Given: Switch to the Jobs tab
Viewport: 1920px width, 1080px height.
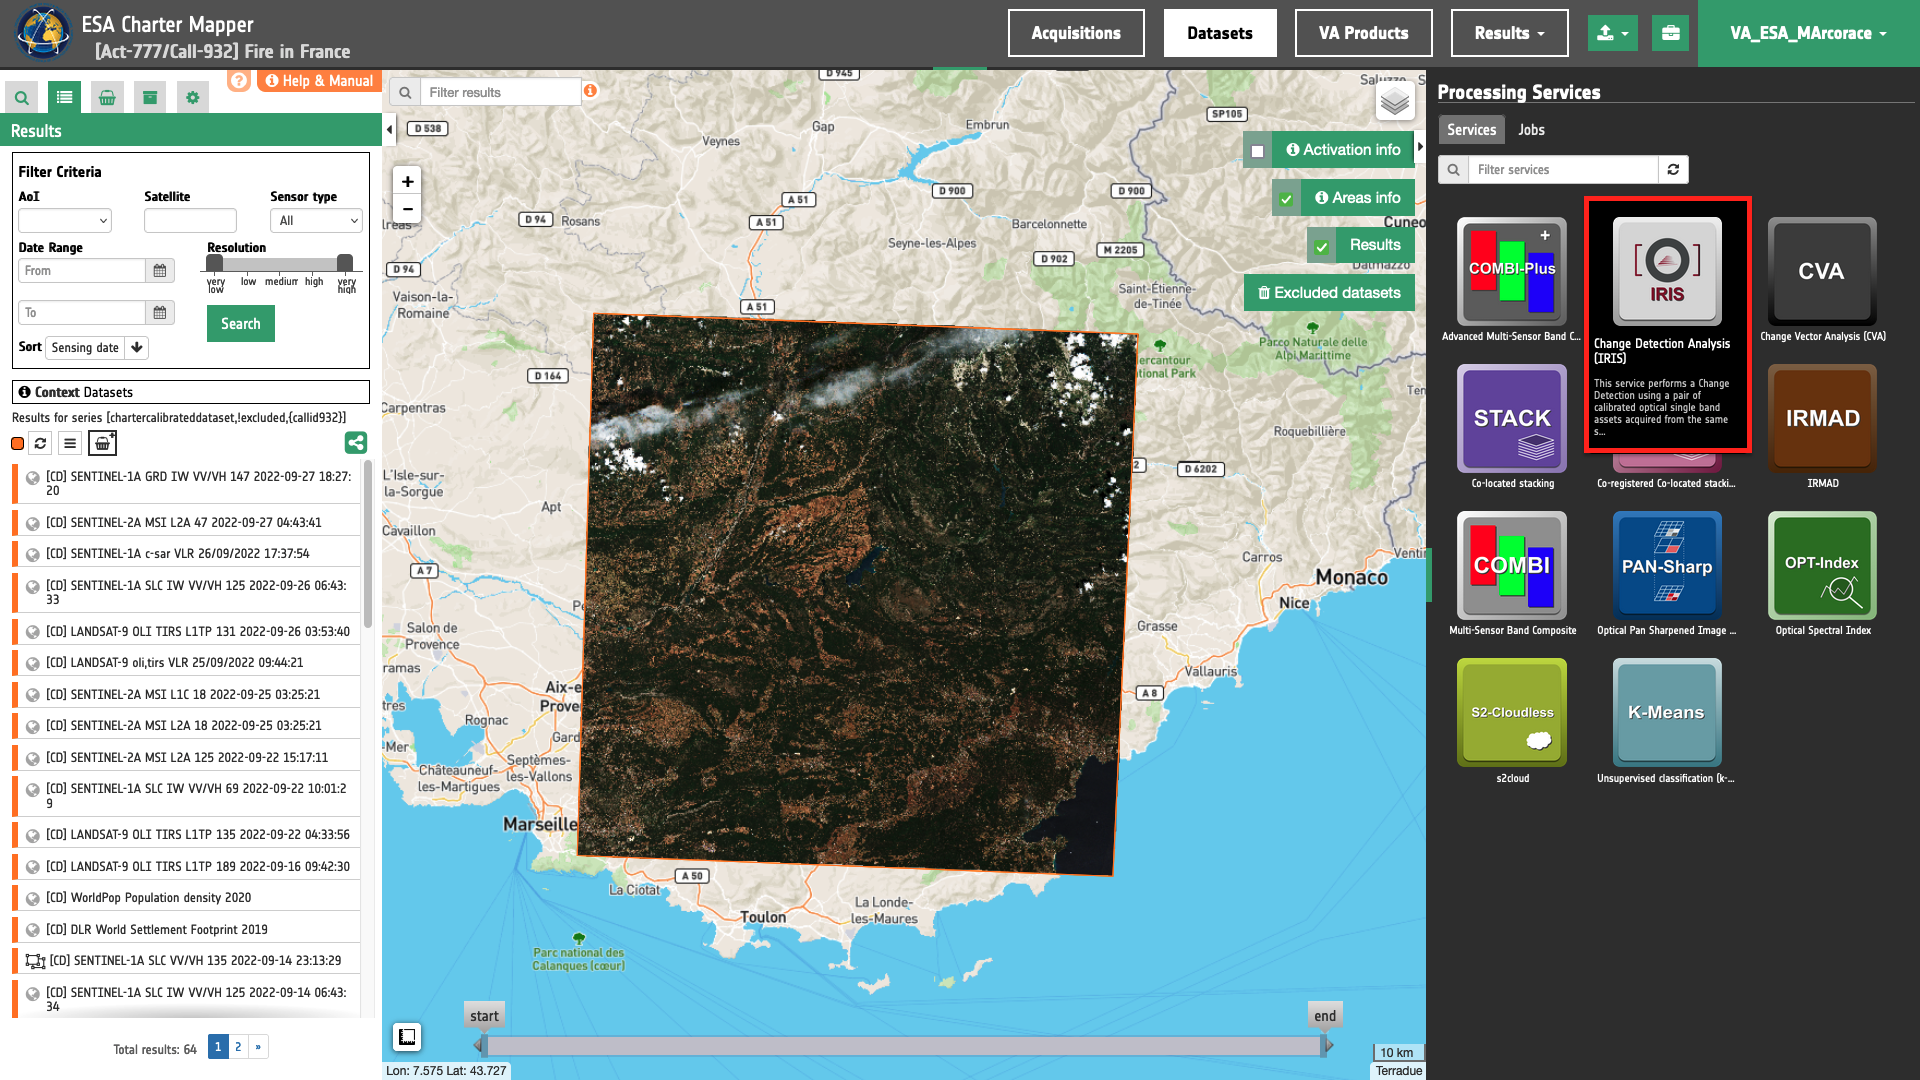Looking at the screenshot, I should (x=1531, y=130).
